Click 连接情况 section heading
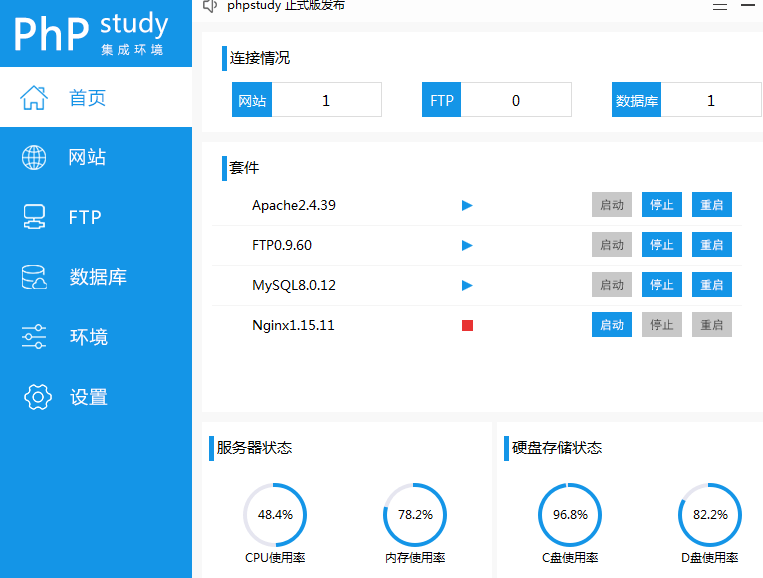The height and width of the screenshot is (578, 763). [260, 58]
